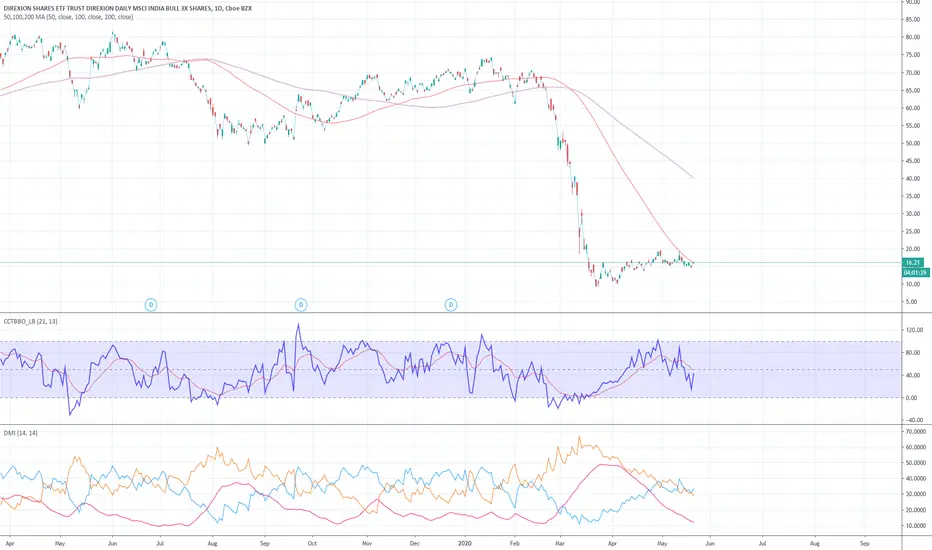932x550 pixels.
Task: Click the dividend marker near July
Action: pyautogui.click(x=151, y=305)
